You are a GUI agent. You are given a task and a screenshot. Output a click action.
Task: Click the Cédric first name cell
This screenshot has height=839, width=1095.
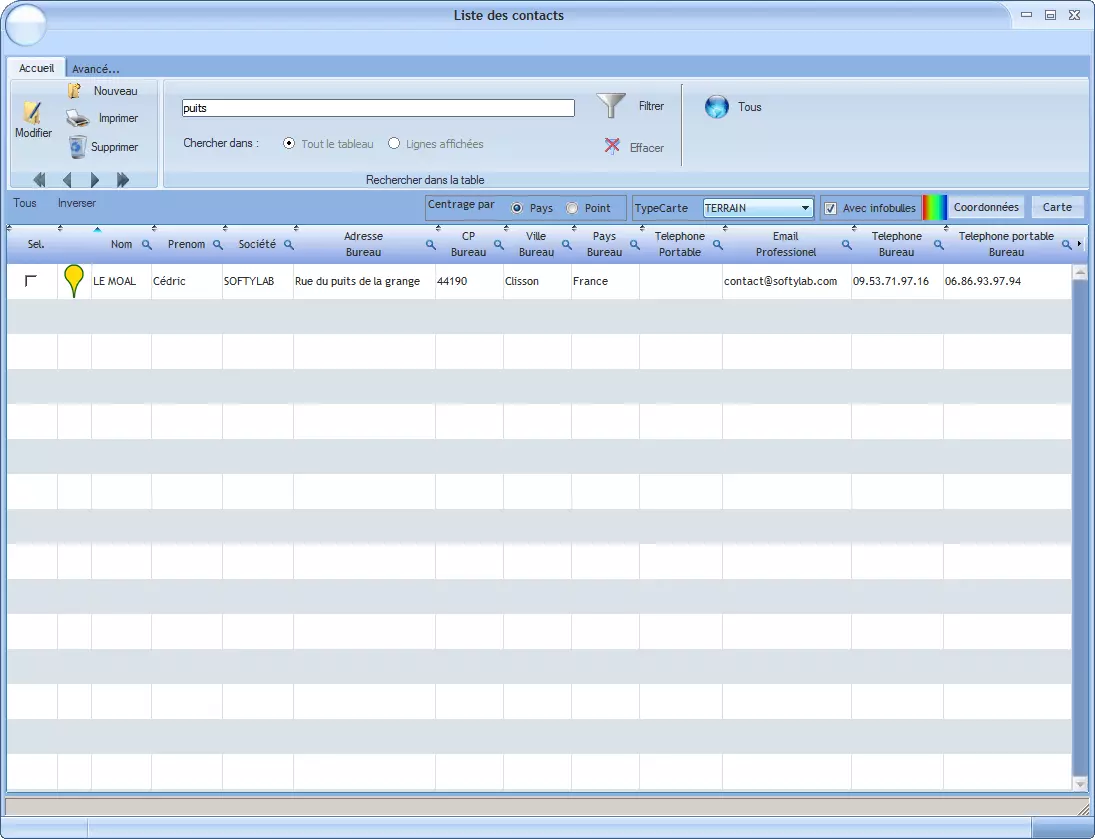[186, 281]
